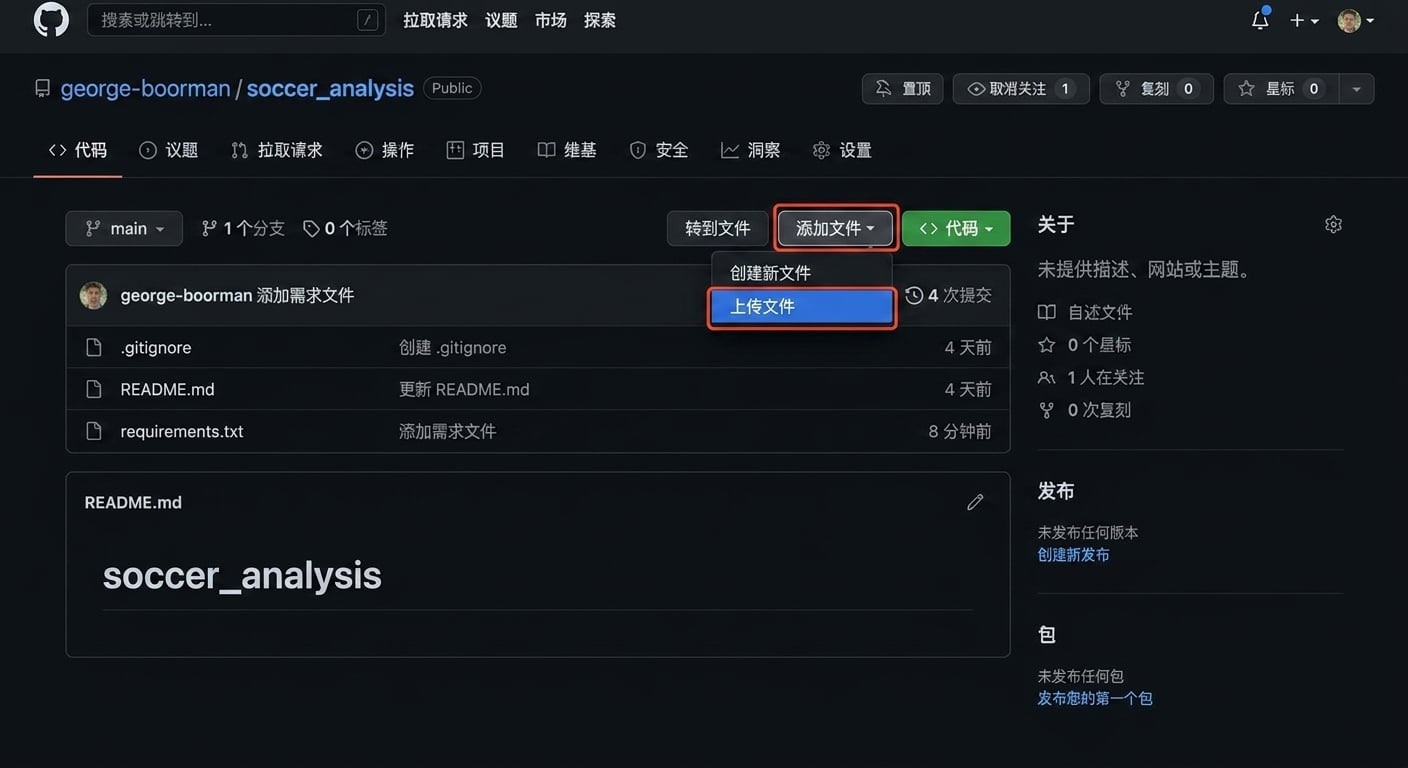The width and height of the screenshot is (1408, 768).
Task: View the 0 个标签 tags link
Action: [x=345, y=228]
